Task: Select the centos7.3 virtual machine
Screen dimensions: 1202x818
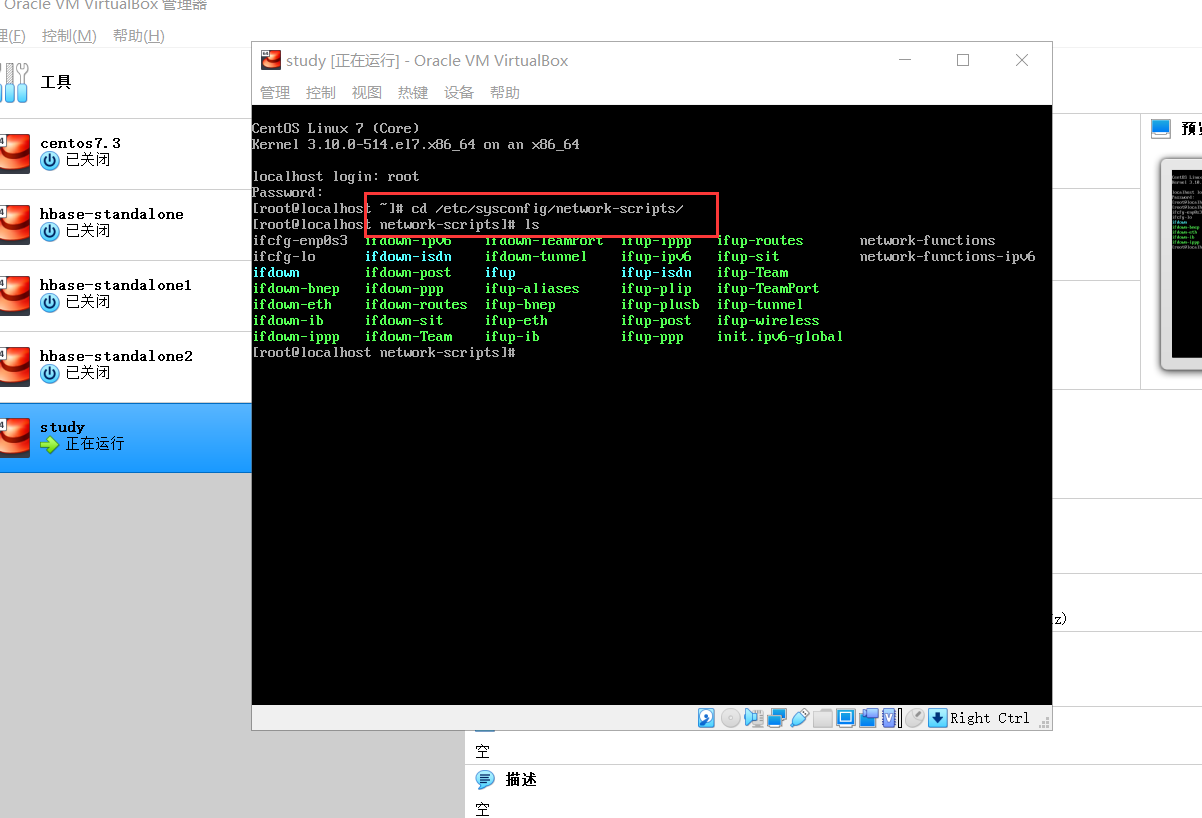Action: tap(80, 152)
